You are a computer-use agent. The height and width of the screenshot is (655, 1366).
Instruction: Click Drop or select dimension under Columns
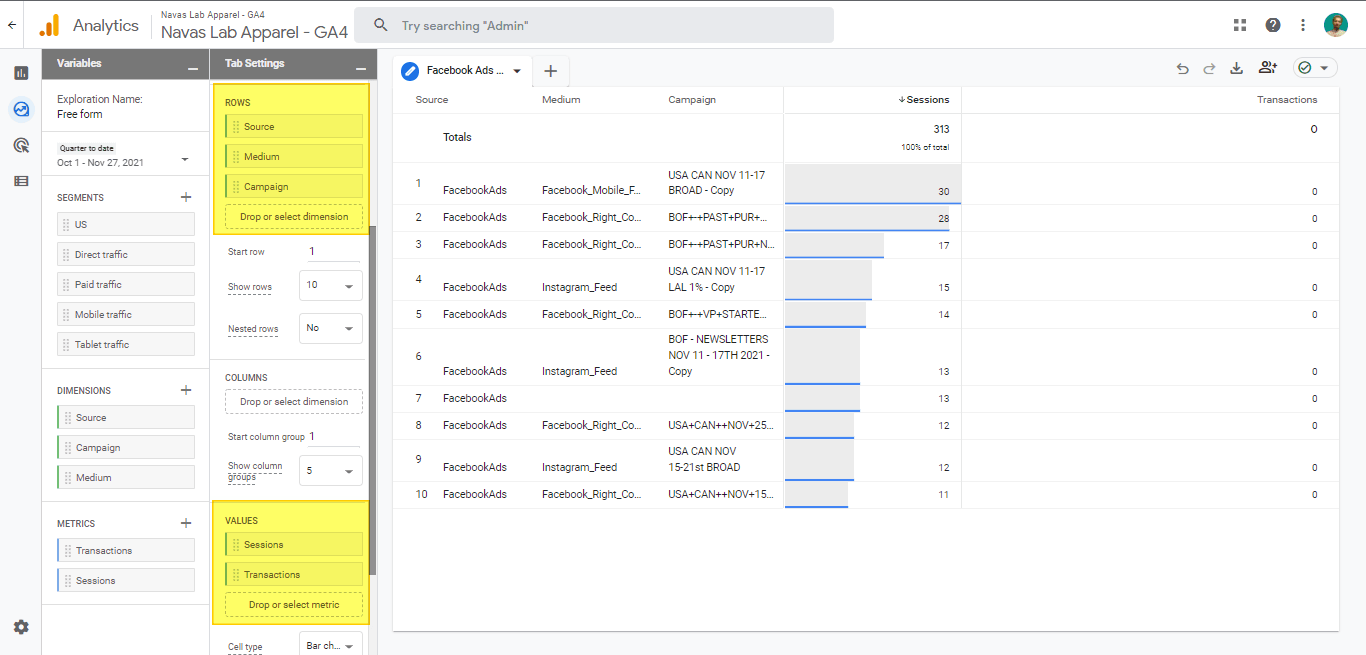(294, 402)
